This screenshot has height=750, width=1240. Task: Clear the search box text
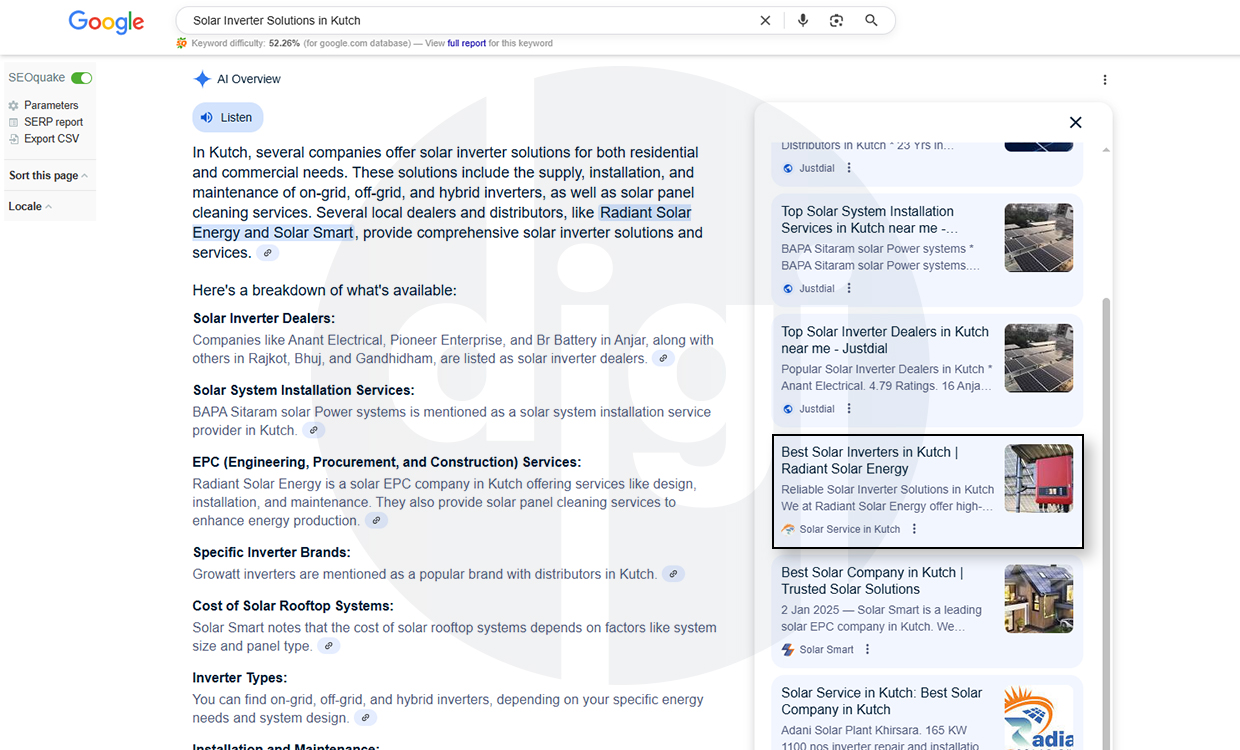[x=765, y=20]
